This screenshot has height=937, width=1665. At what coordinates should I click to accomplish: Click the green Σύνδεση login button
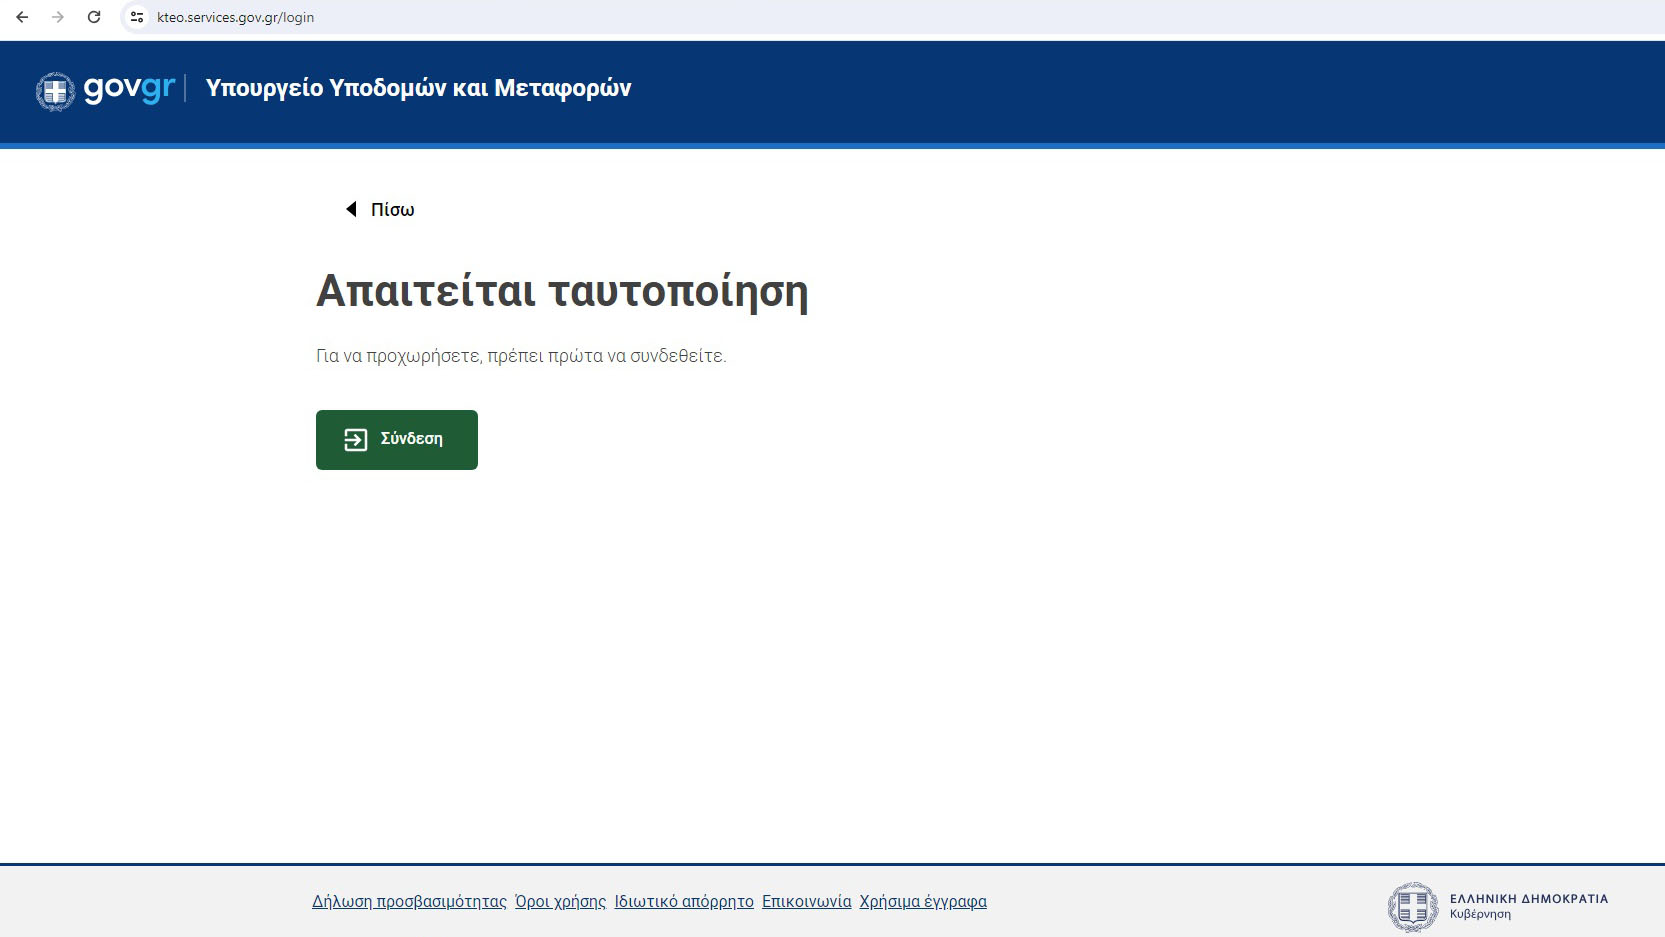coord(397,440)
